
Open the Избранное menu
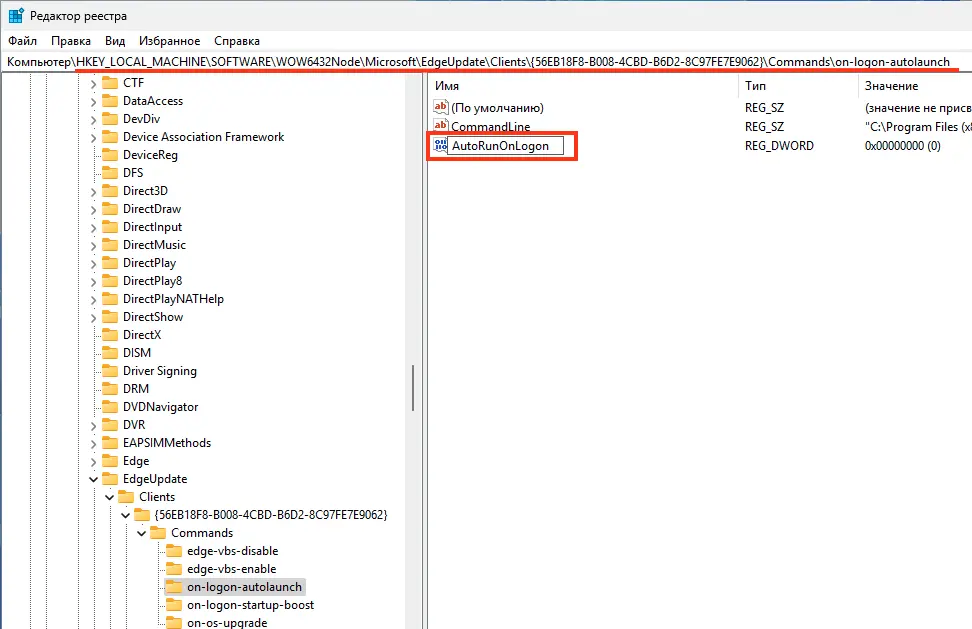click(x=169, y=41)
